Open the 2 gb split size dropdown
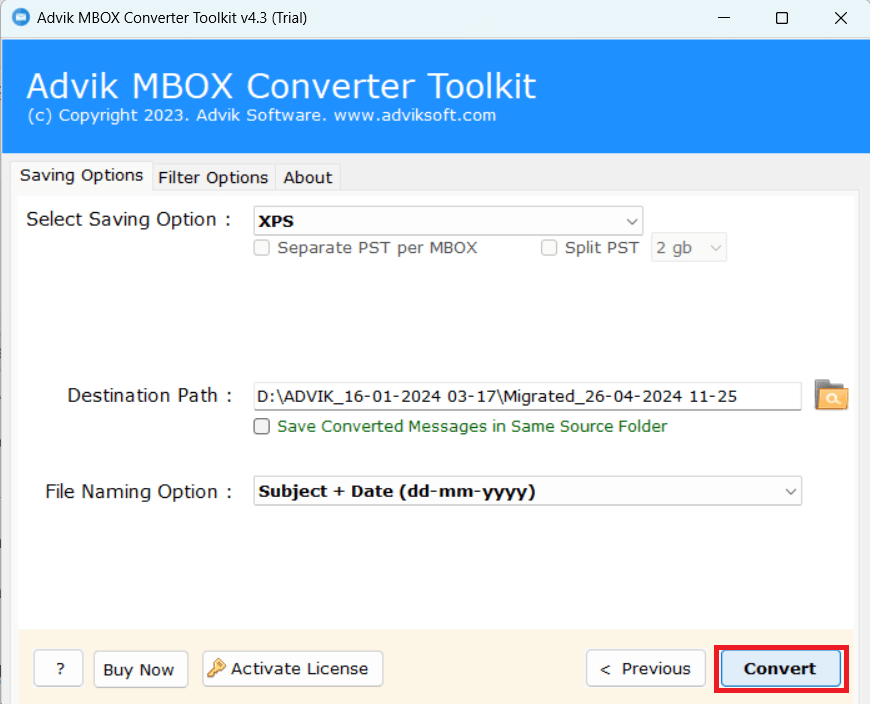The width and height of the screenshot is (870, 704). 689,247
